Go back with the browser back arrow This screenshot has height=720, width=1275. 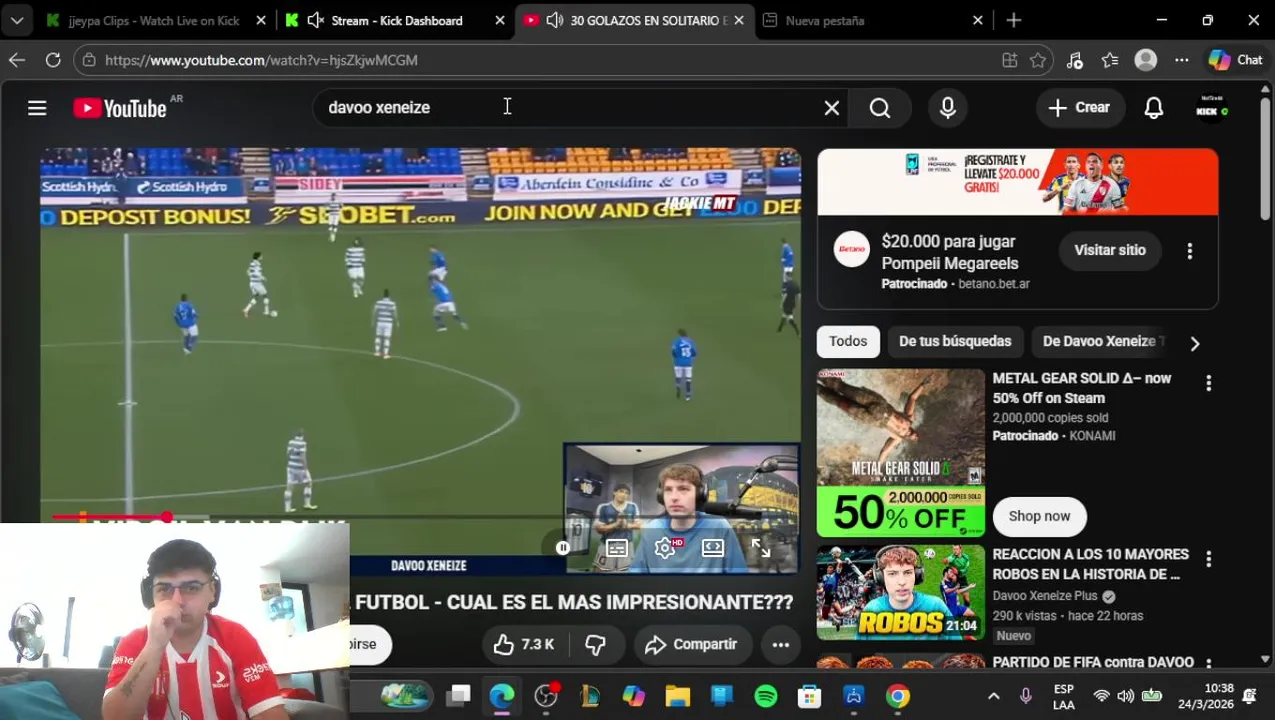pos(17,60)
